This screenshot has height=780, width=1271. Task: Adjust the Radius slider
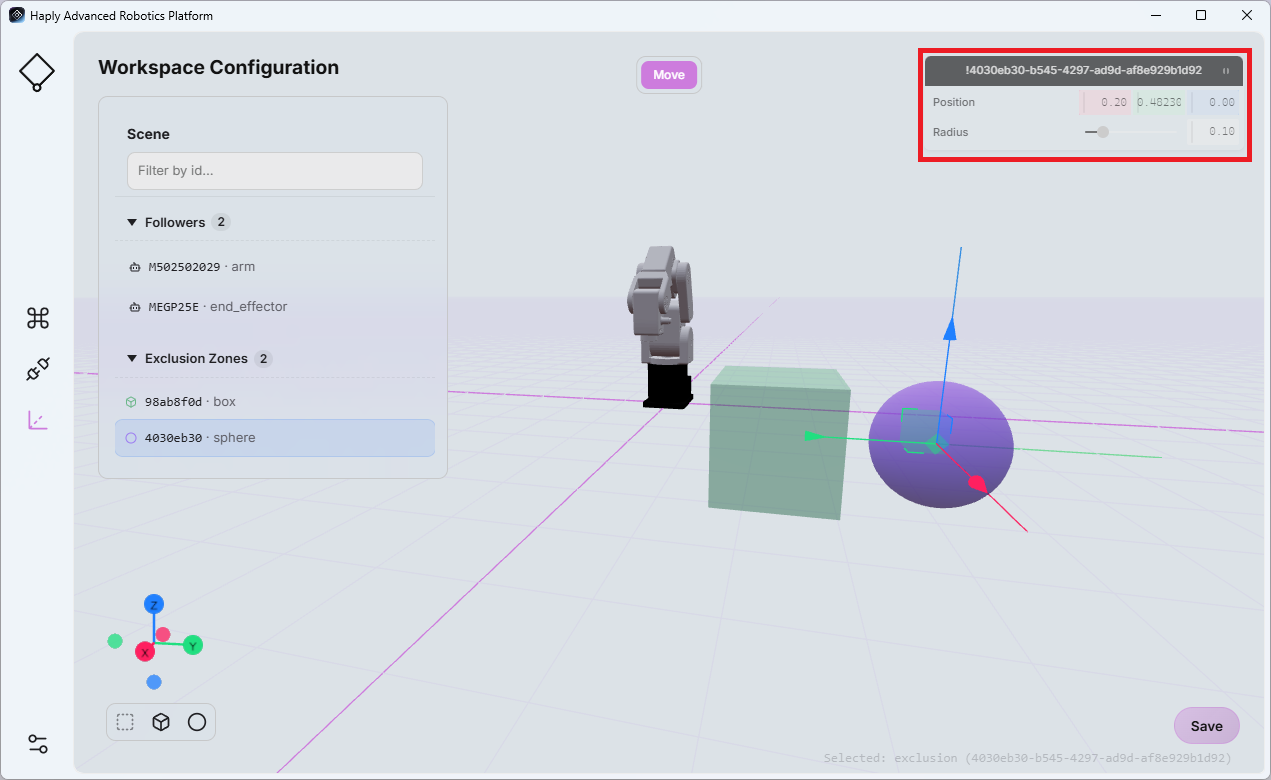(x=1131, y=132)
